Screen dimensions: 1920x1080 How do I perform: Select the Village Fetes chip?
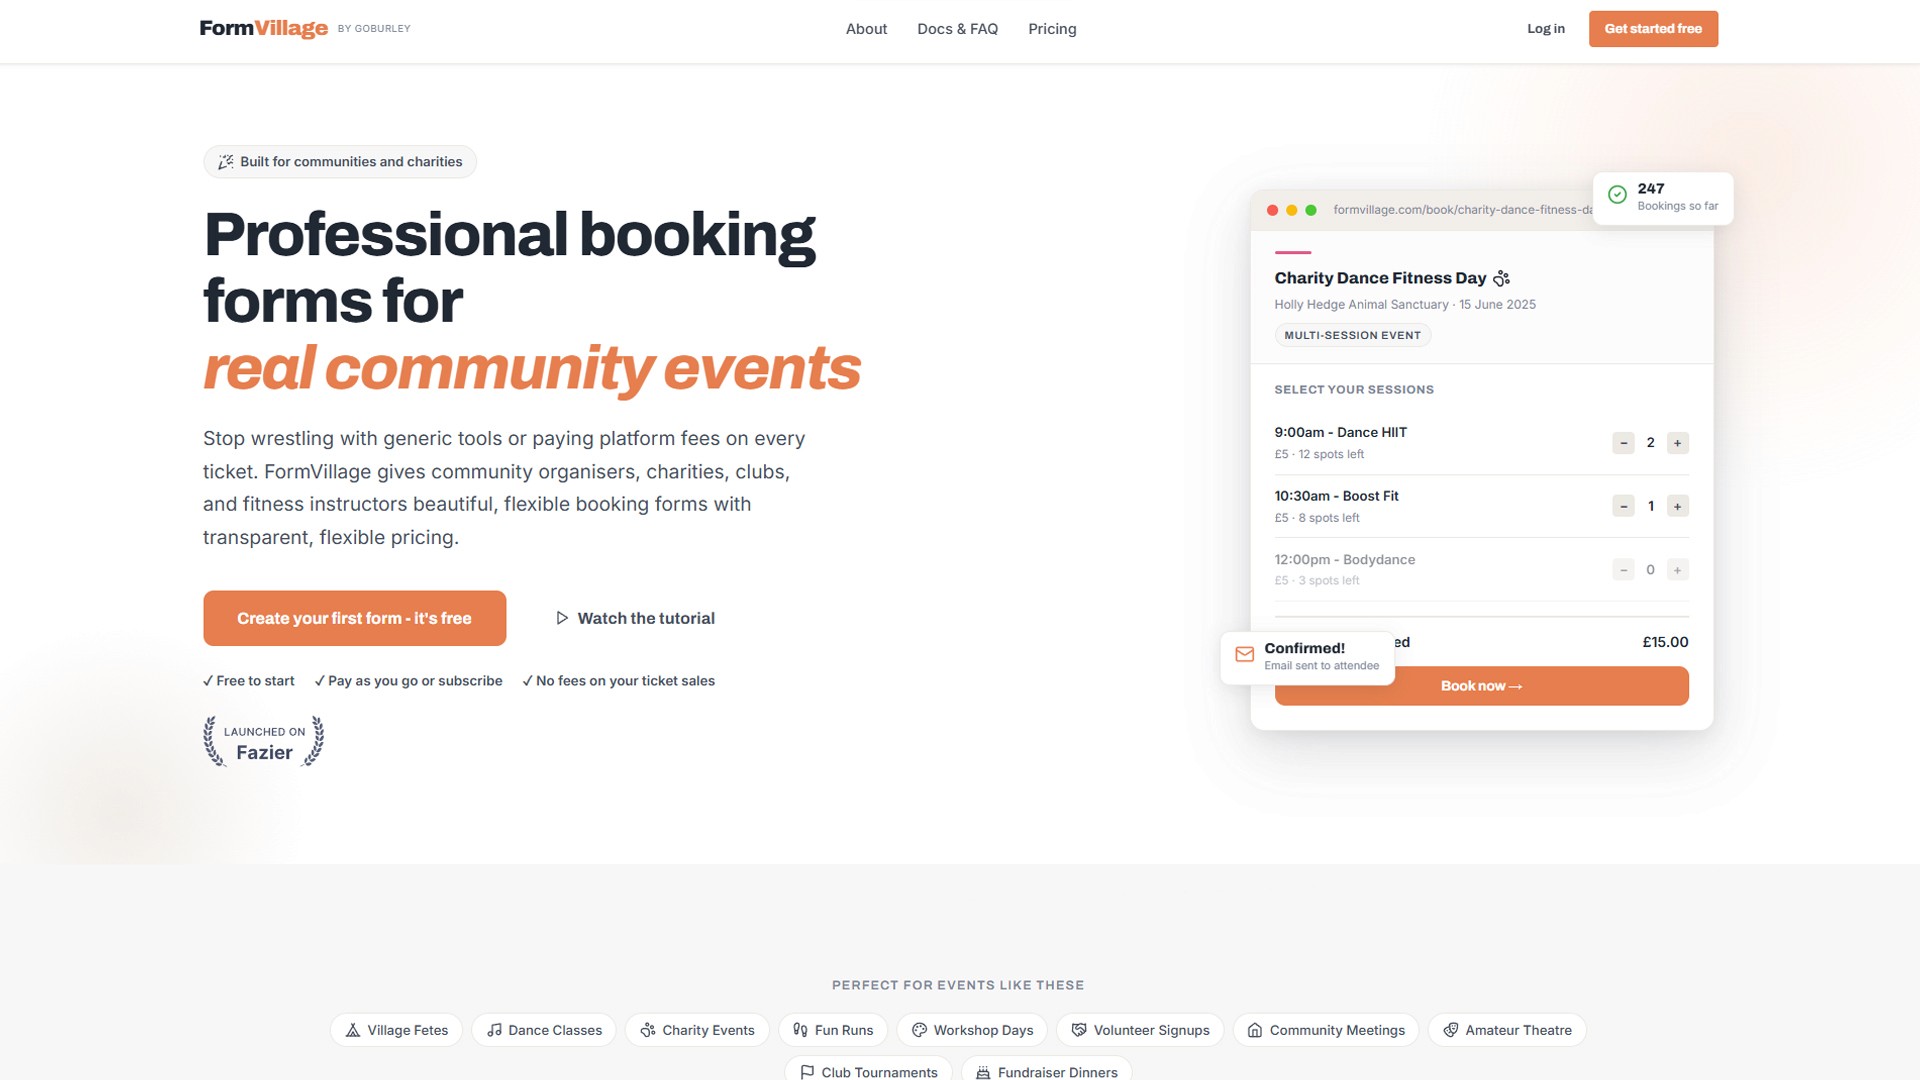pos(396,1030)
